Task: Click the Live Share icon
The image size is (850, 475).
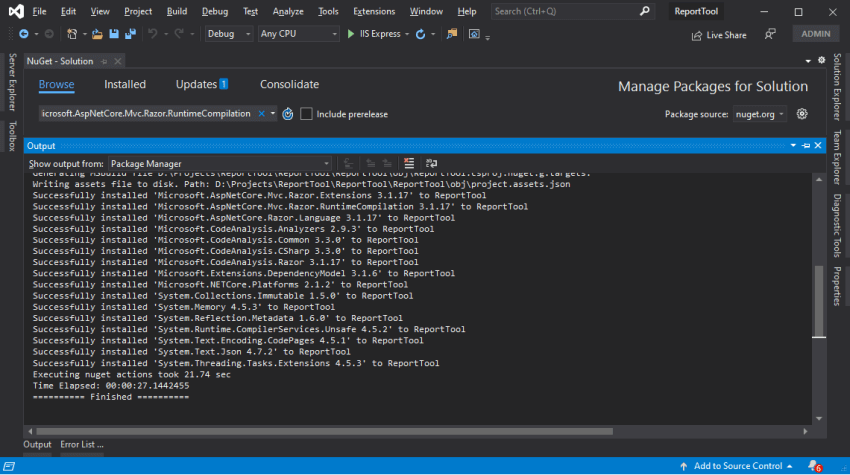Action: click(x=697, y=35)
